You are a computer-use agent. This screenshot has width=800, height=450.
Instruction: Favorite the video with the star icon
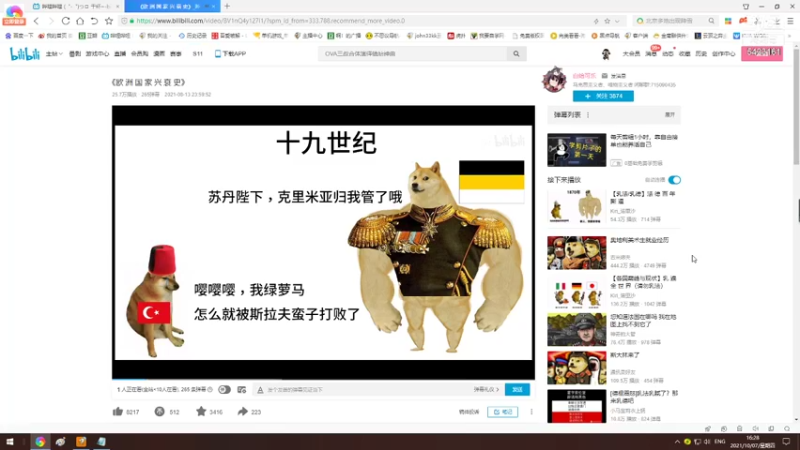201,411
